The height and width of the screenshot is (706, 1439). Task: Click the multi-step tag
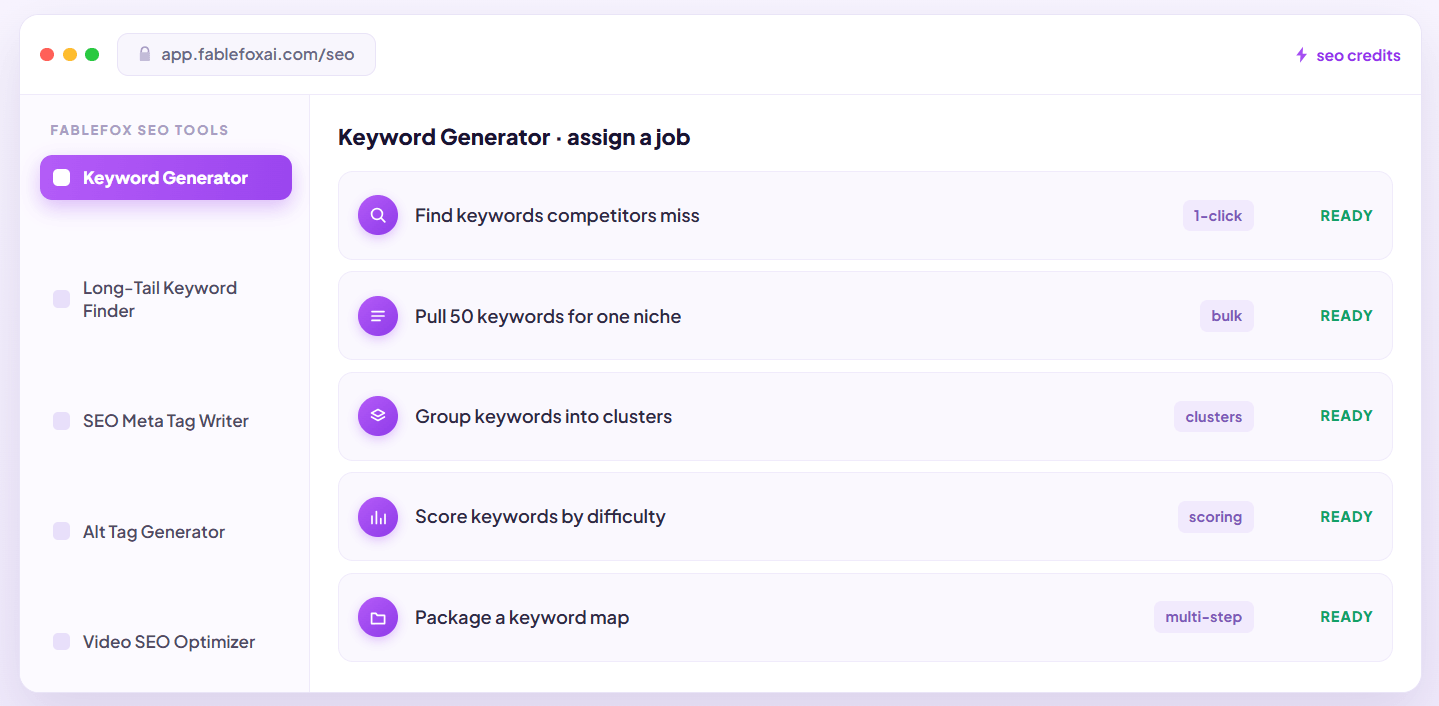(x=1204, y=617)
